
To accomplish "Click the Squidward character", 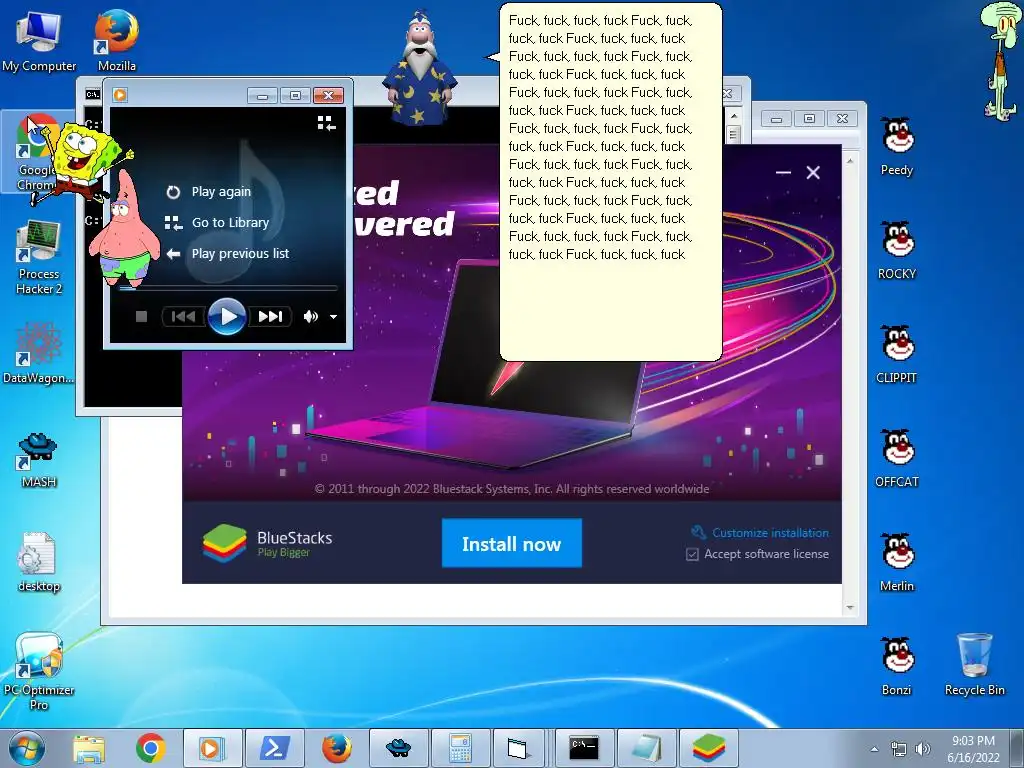I will point(999,62).
